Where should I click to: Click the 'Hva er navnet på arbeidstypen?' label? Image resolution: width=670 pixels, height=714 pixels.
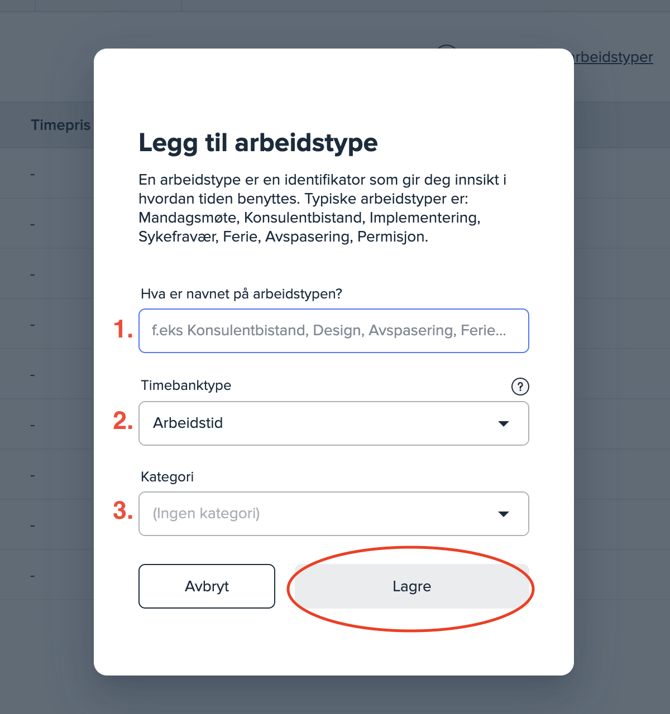(x=241, y=294)
